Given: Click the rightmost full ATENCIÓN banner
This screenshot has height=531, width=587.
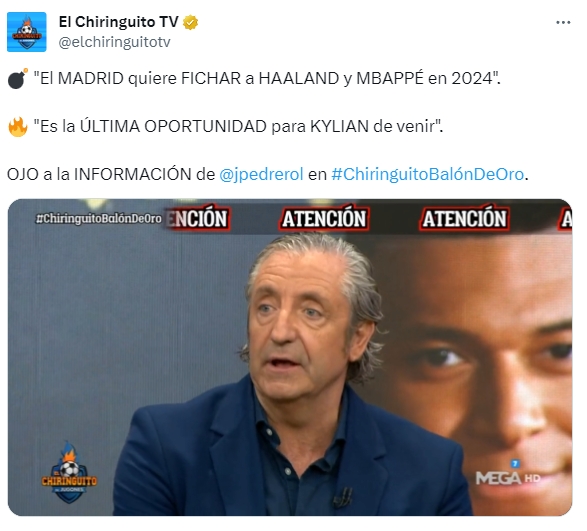Looking at the screenshot, I should (464, 218).
